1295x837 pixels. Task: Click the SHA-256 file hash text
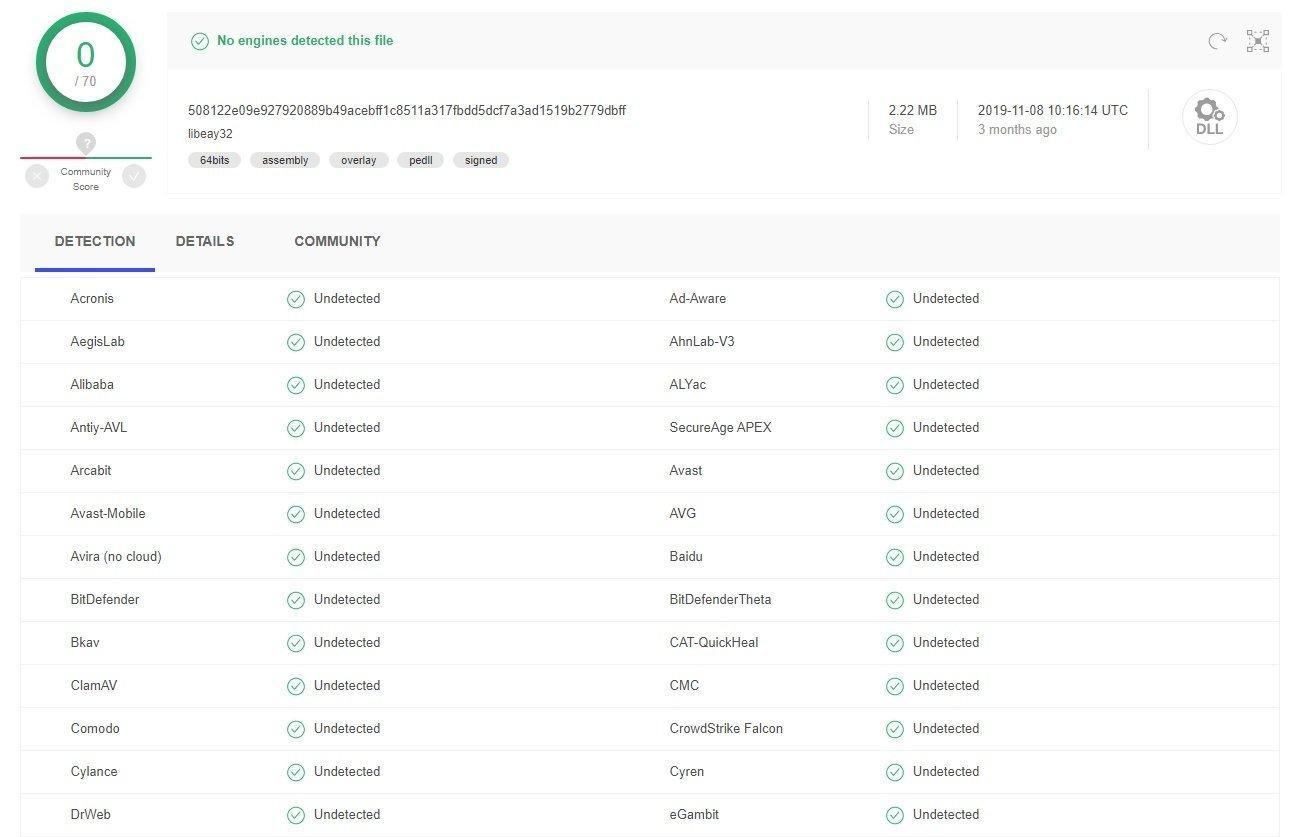[407, 110]
